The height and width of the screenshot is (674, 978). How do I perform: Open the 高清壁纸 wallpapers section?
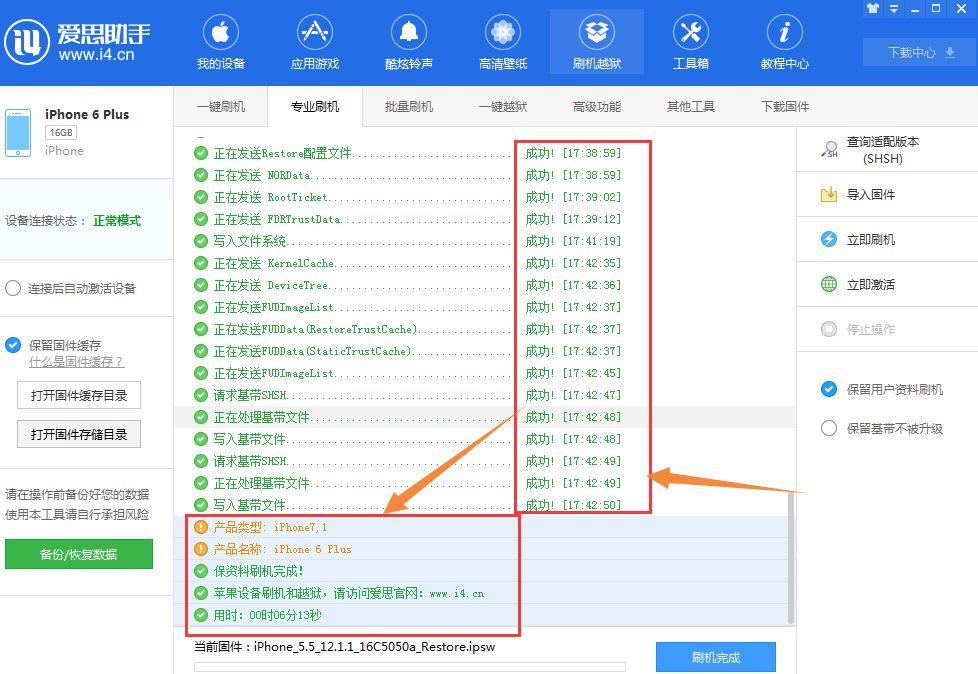pyautogui.click(x=503, y=42)
